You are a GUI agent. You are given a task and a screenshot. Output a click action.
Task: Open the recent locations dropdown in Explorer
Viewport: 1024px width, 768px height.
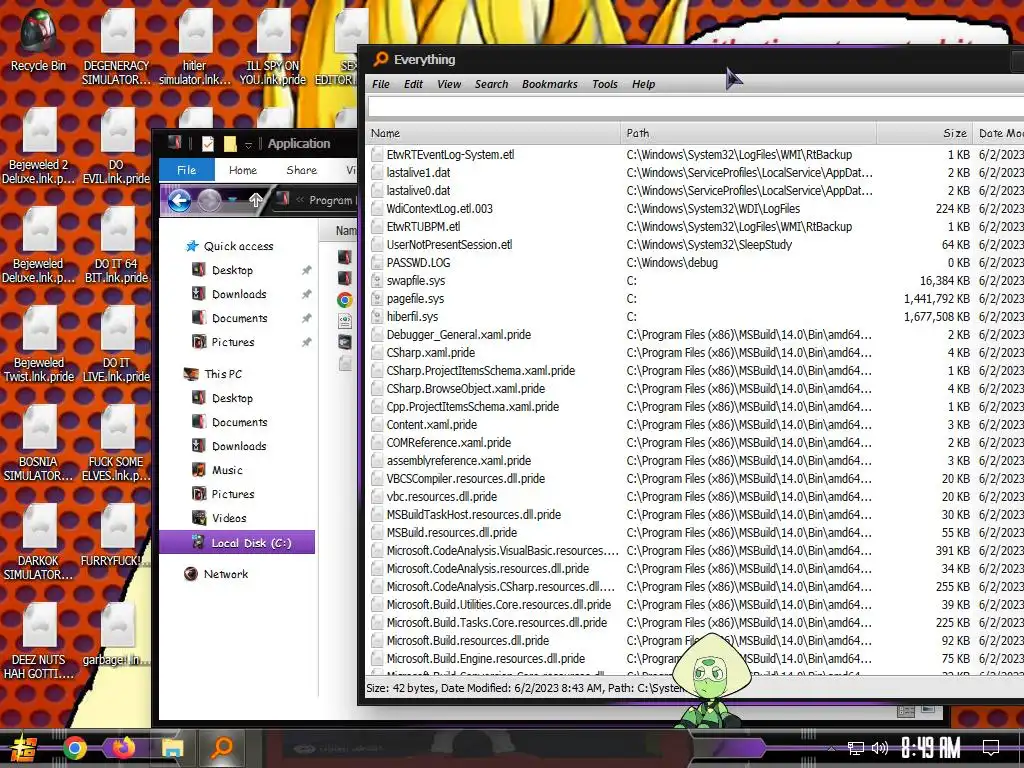click(232, 200)
